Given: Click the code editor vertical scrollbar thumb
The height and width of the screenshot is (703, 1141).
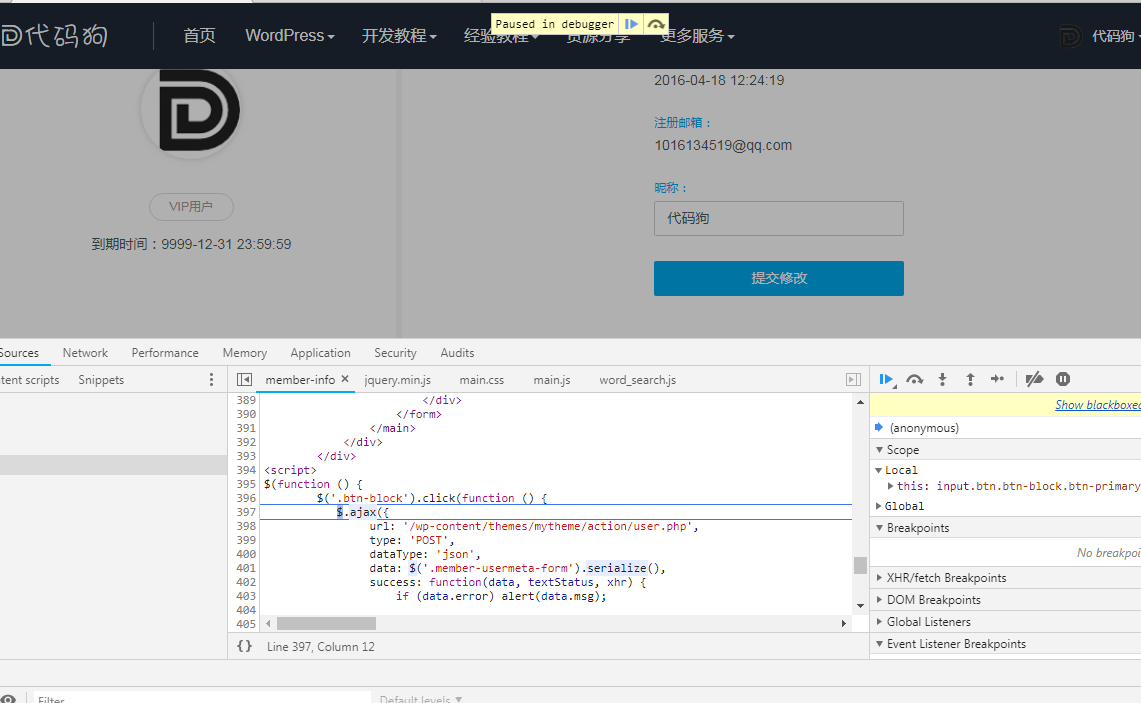Looking at the screenshot, I should coord(860,565).
